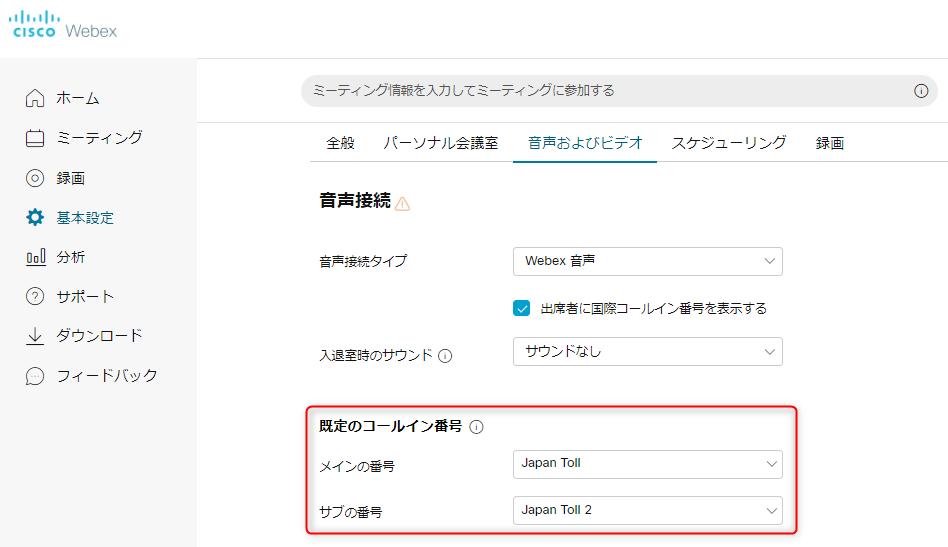Expand the 音声接続タイプ dropdown
Screen dimensions: 948x547
click(647, 261)
